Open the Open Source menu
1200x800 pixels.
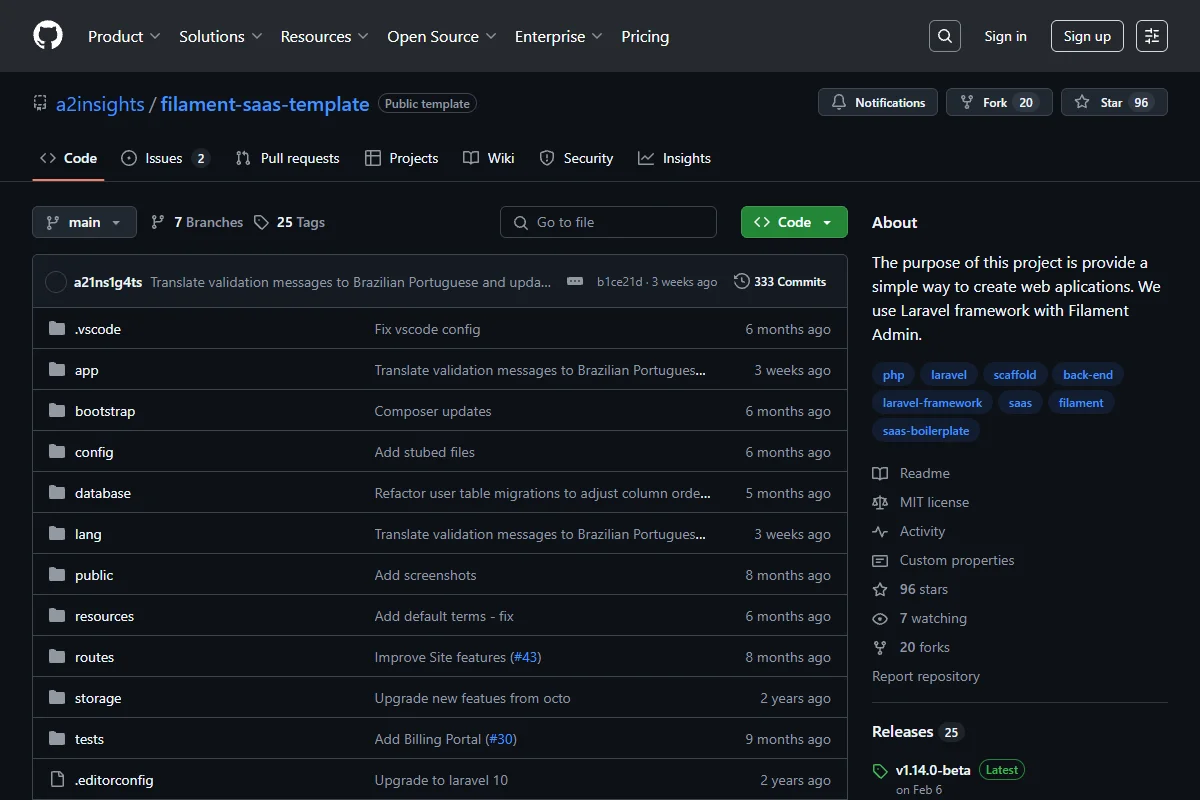pos(442,36)
